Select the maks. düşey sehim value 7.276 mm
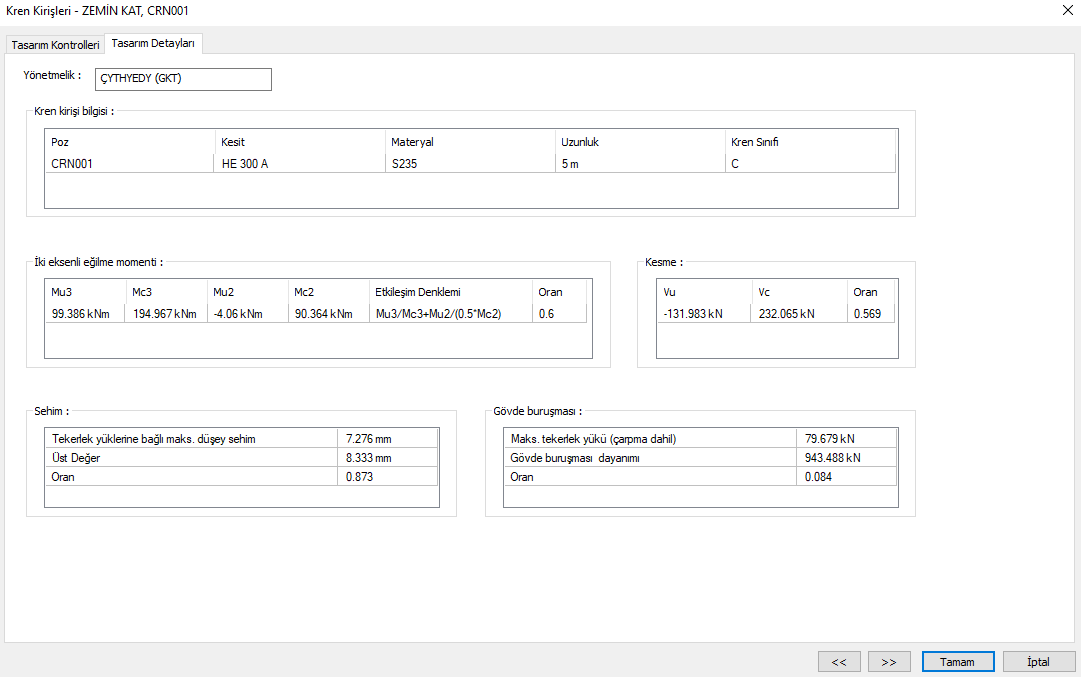 point(369,437)
